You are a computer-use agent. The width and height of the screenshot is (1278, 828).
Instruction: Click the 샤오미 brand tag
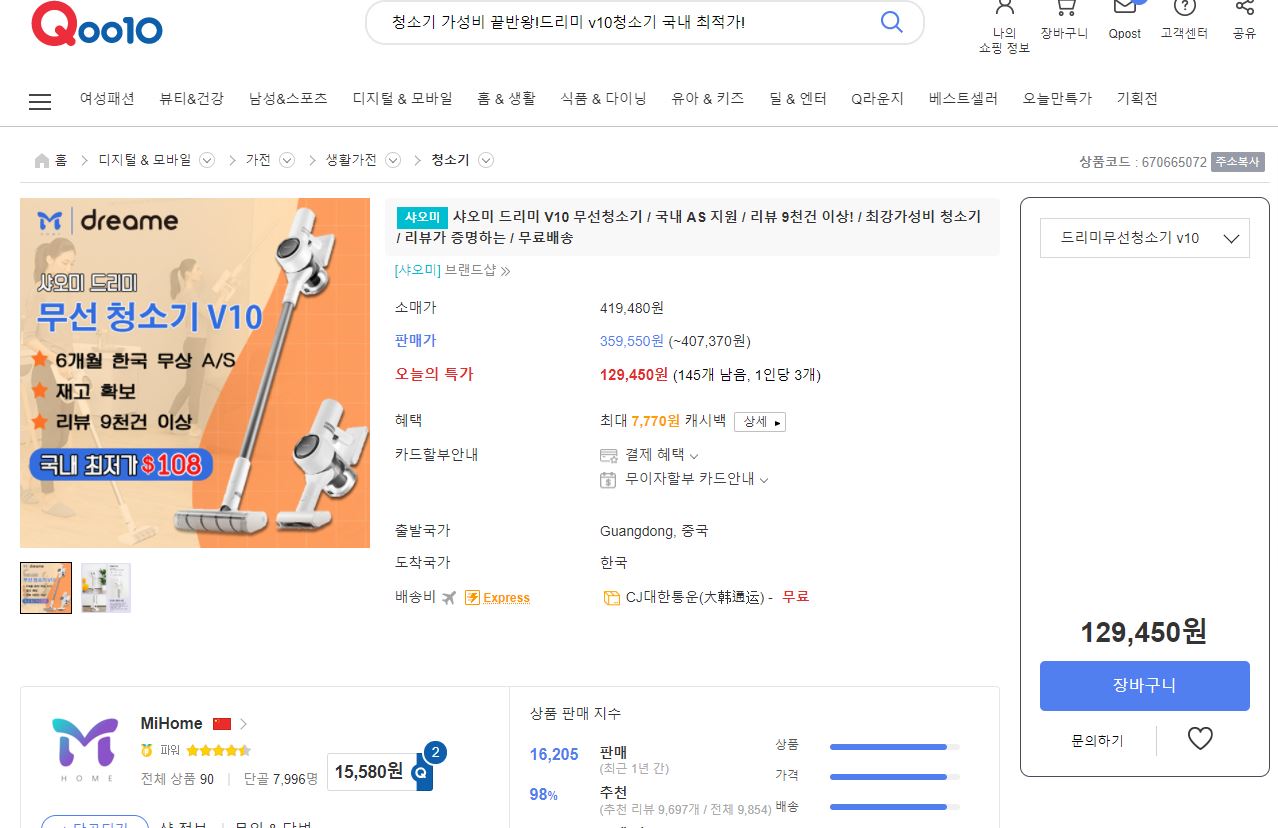click(421, 217)
